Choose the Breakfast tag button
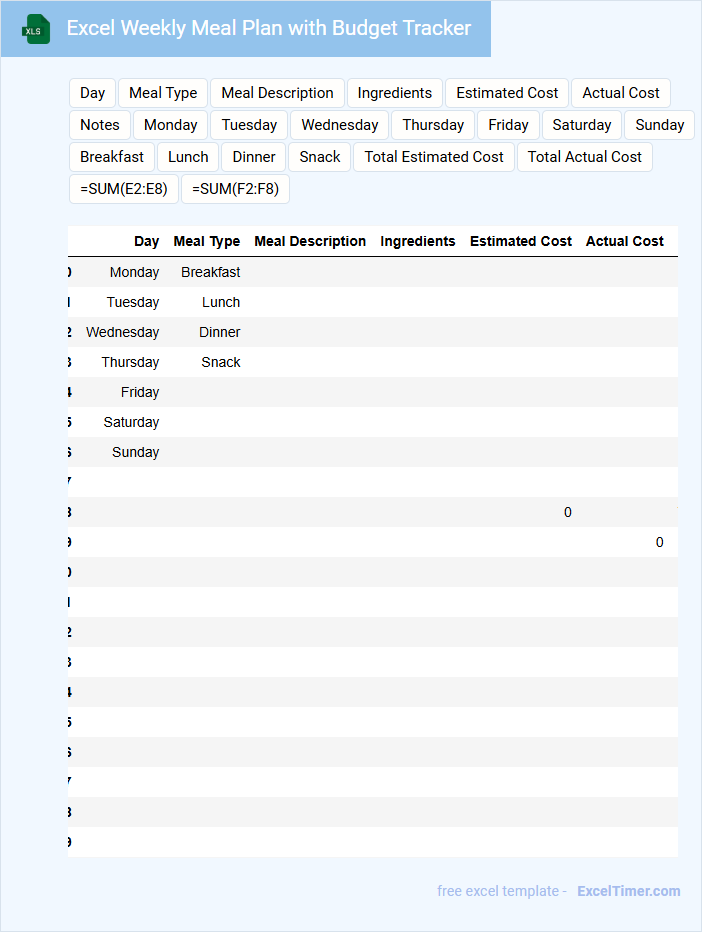702x932 pixels. click(x=112, y=158)
